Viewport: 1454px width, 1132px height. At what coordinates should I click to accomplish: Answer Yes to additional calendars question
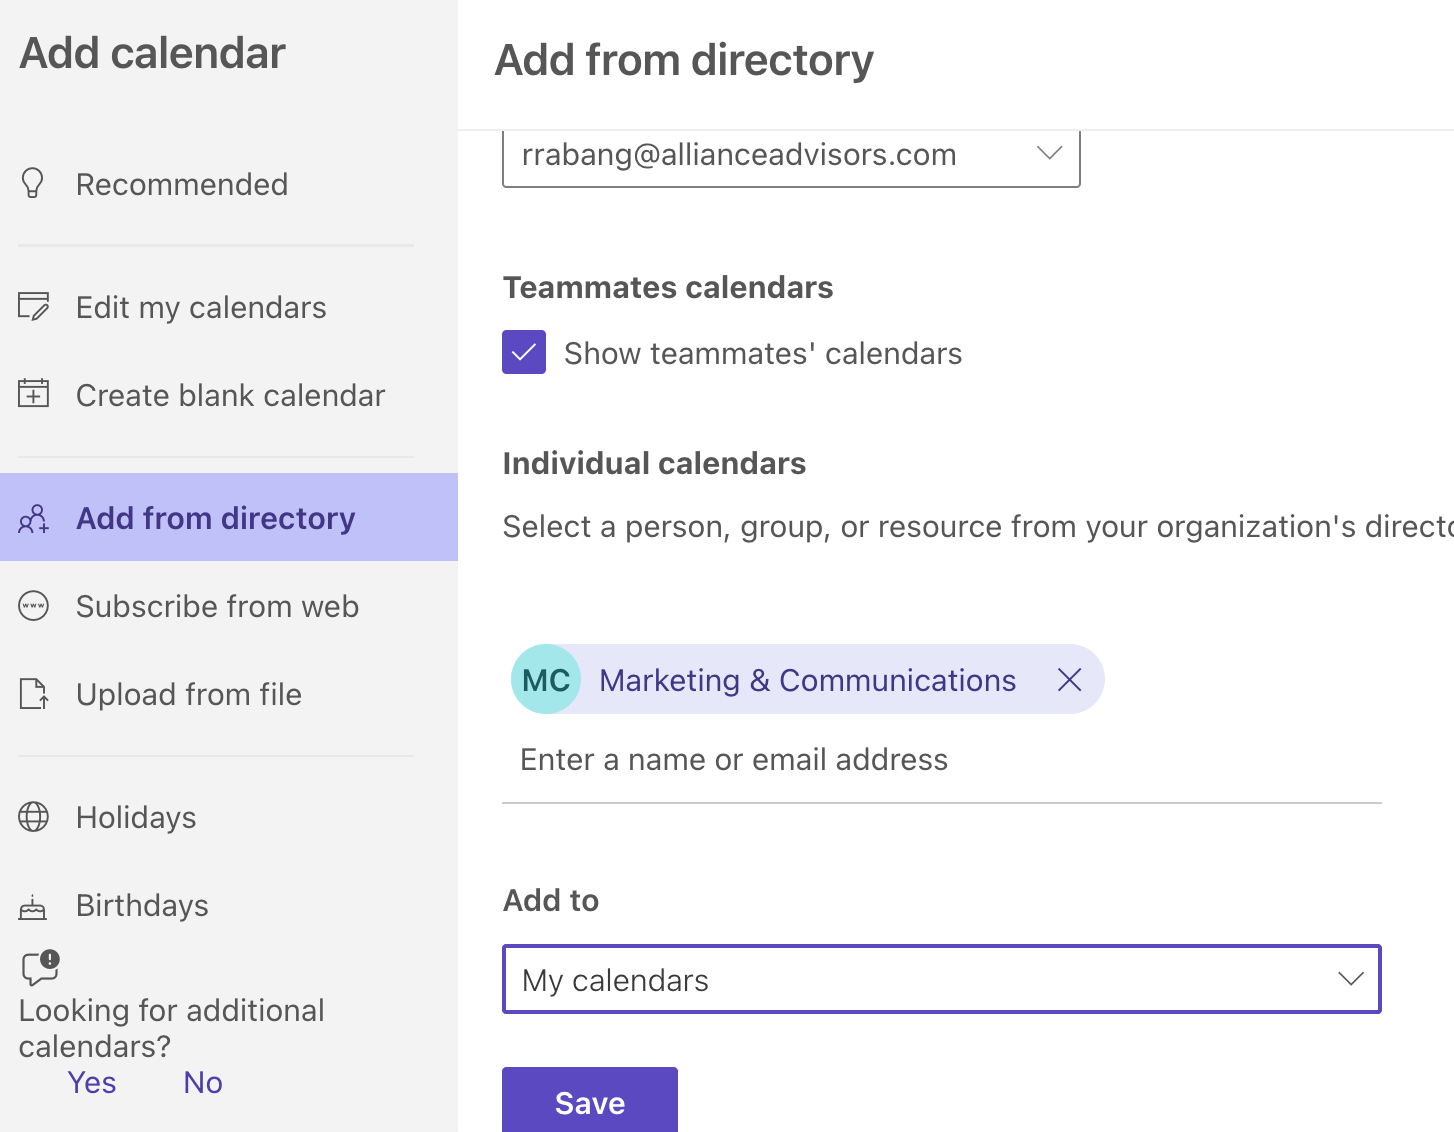[x=92, y=1083]
